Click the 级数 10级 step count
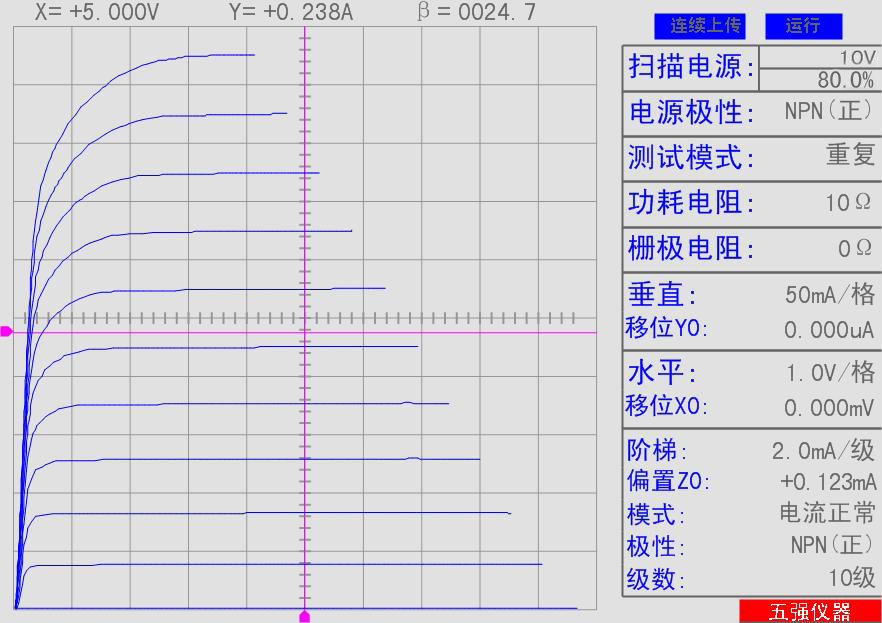 pyautogui.click(x=851, y=578)
